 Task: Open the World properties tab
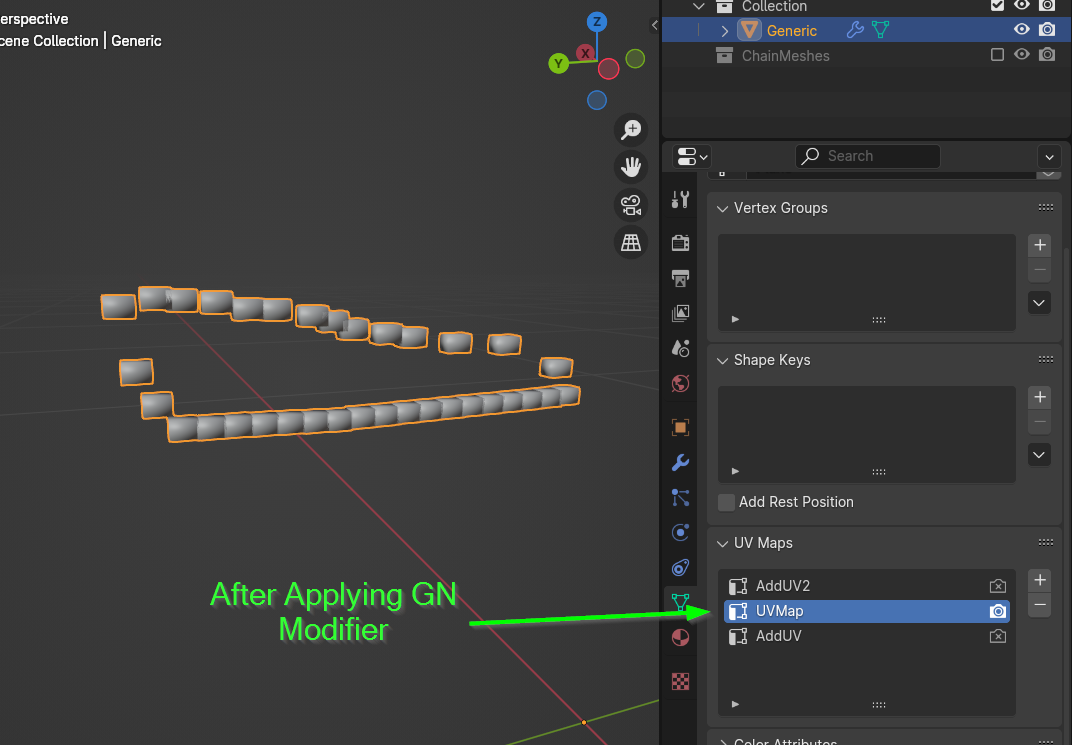(x=680, y=383)
